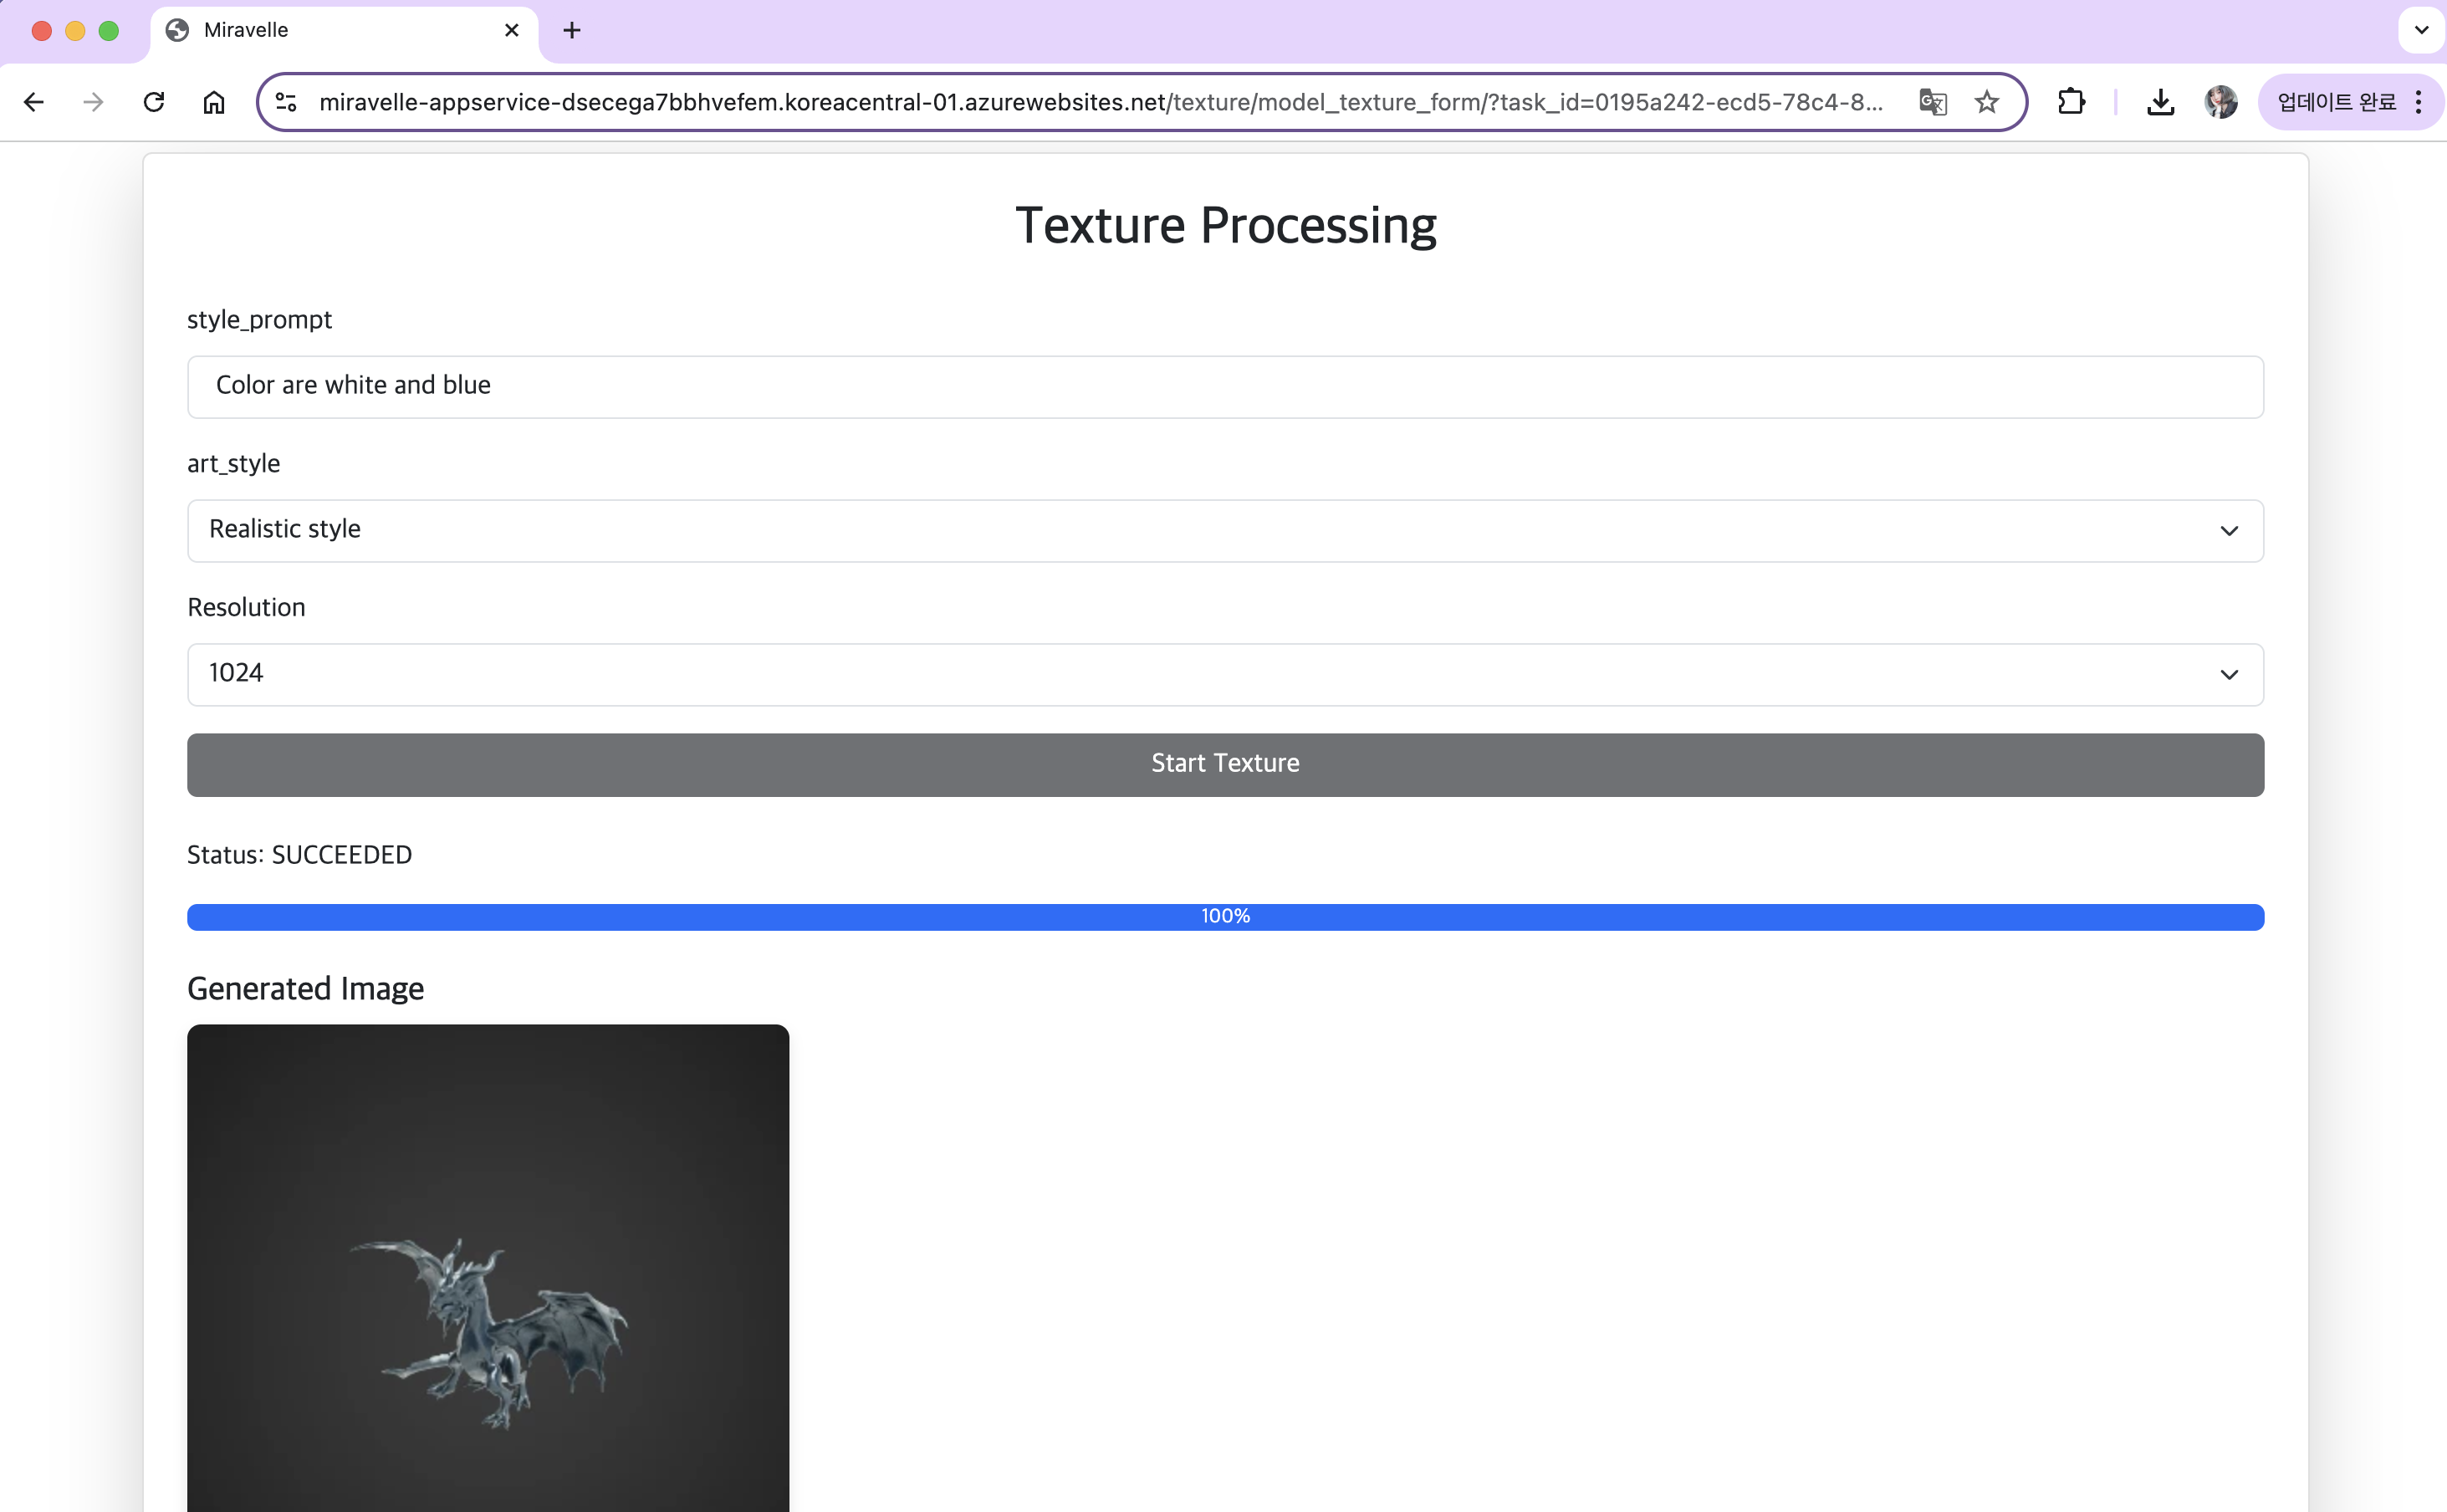Click the style_prompt label
The image size is (2447, 1512).
259,320
